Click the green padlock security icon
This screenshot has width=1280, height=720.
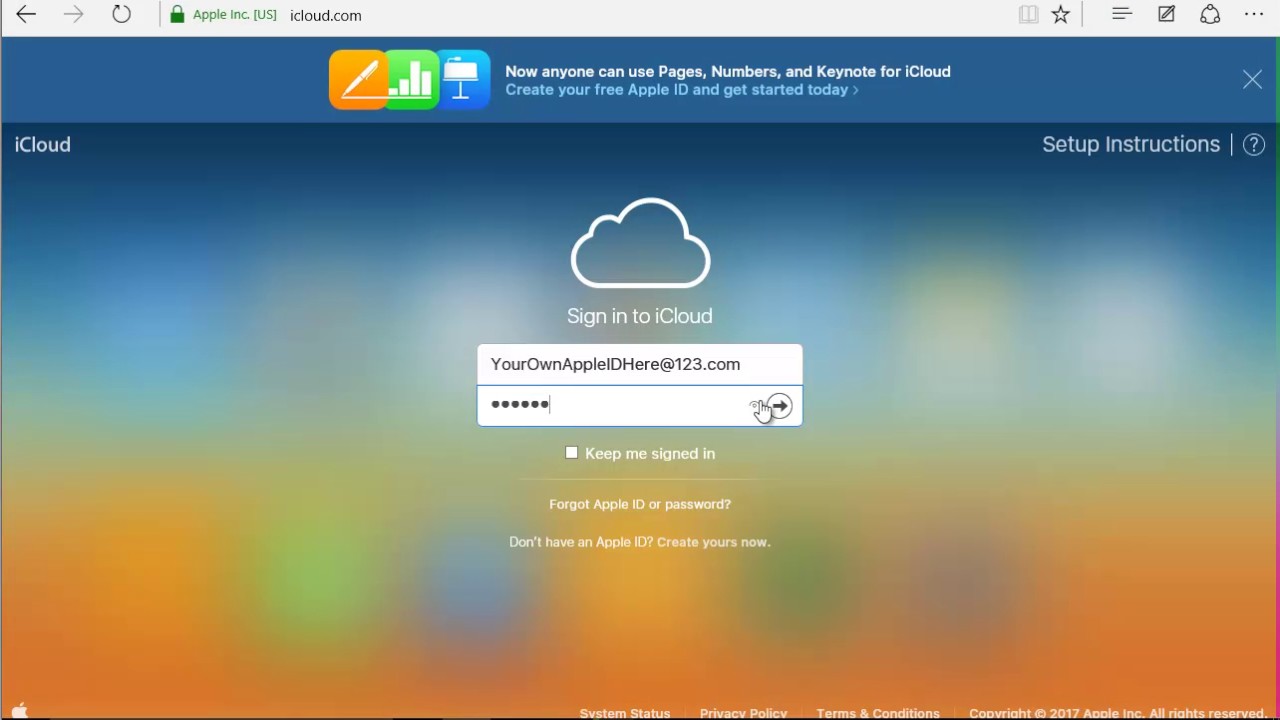178,15
